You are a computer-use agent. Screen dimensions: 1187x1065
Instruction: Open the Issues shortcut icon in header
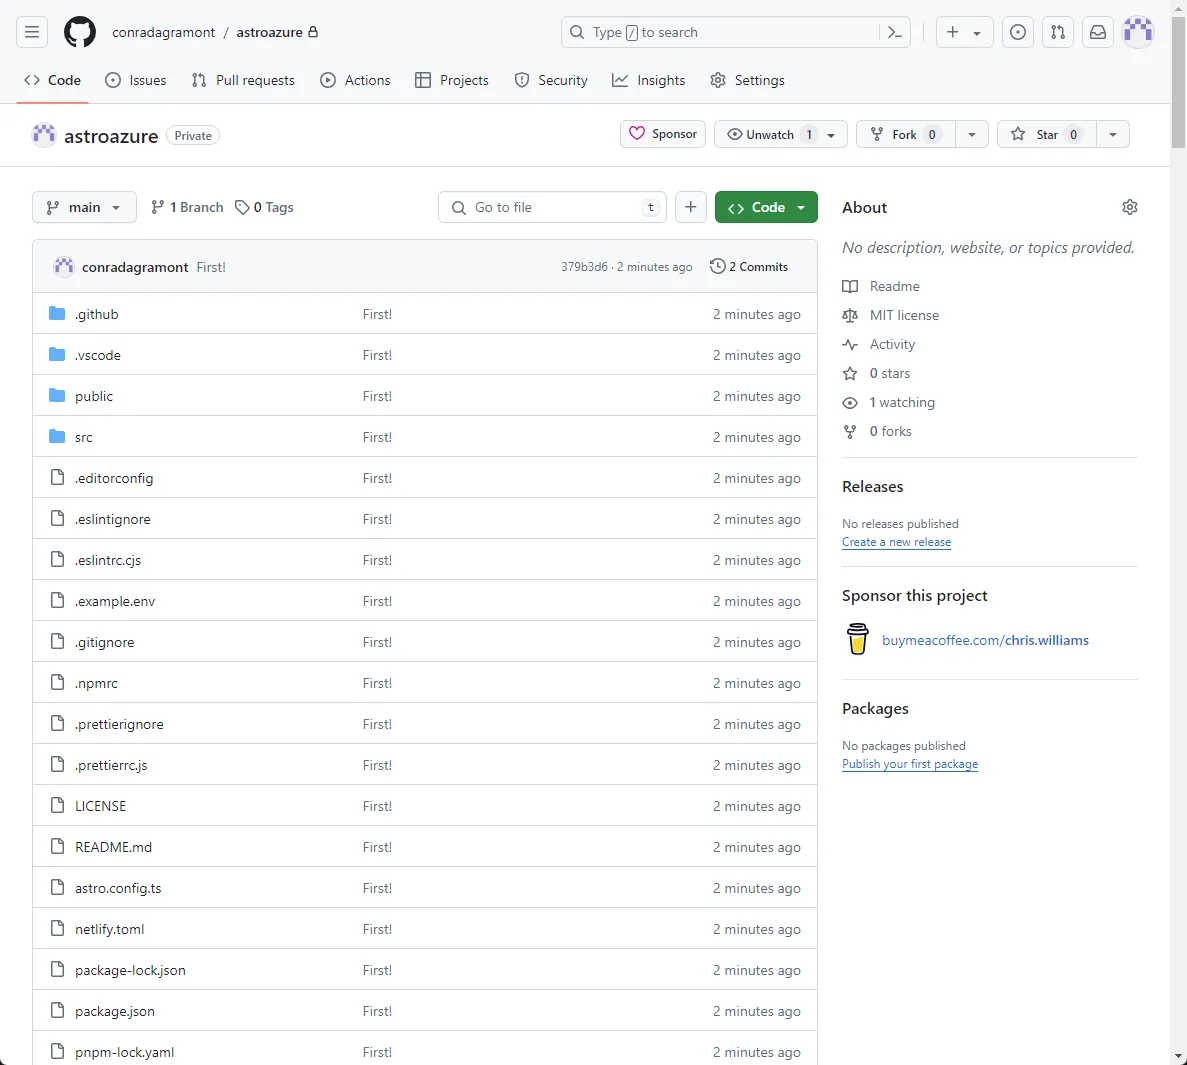pos(1017,32)
